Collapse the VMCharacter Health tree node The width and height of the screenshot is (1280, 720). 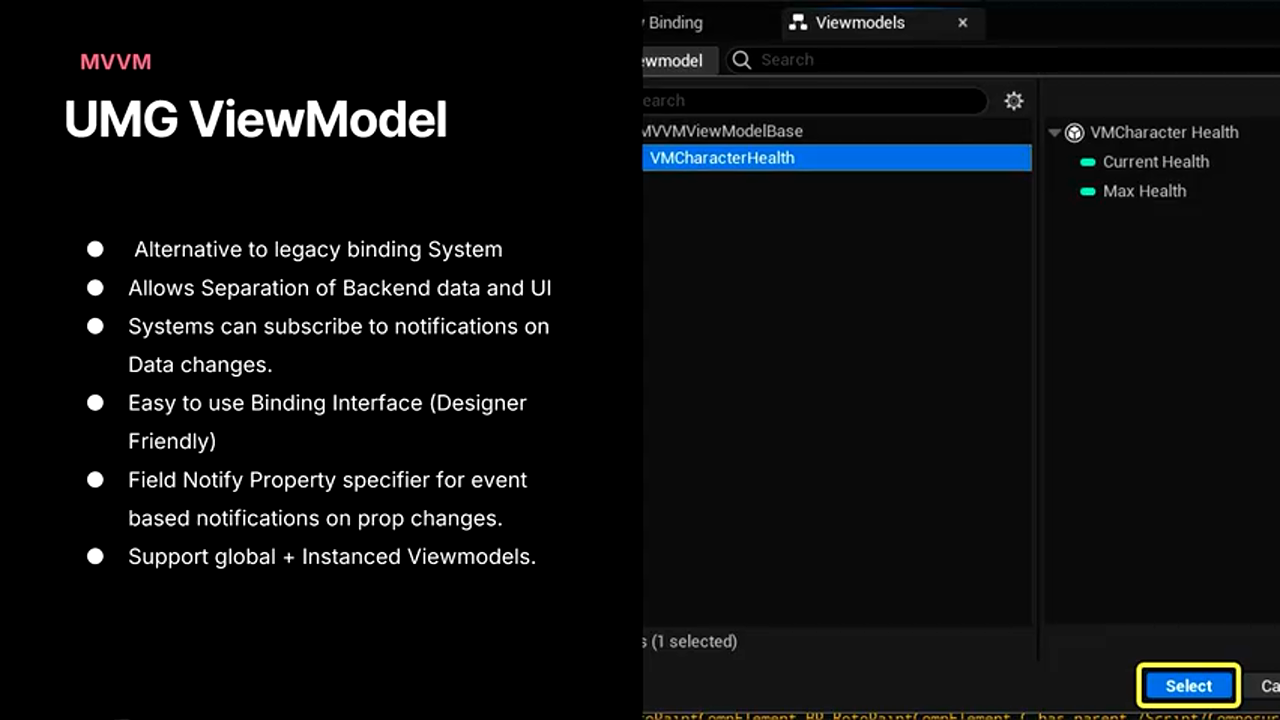coord(1054,133)
